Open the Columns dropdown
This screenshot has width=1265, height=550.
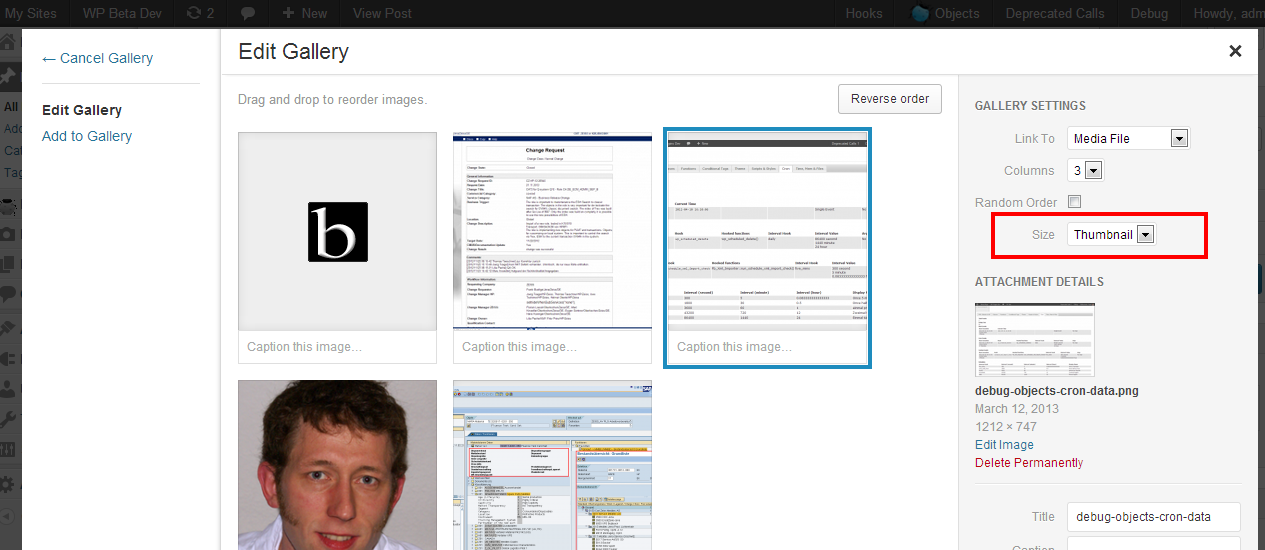(1085, 170)
